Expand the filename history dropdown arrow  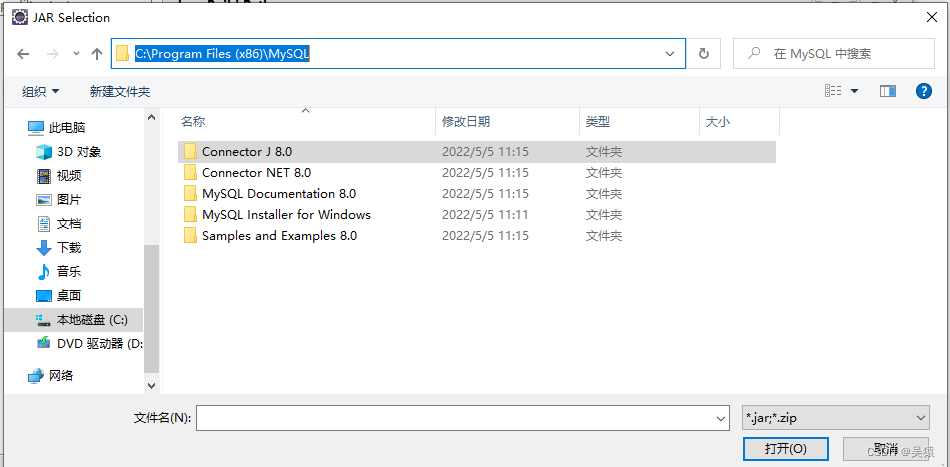[x=721, y=418]
